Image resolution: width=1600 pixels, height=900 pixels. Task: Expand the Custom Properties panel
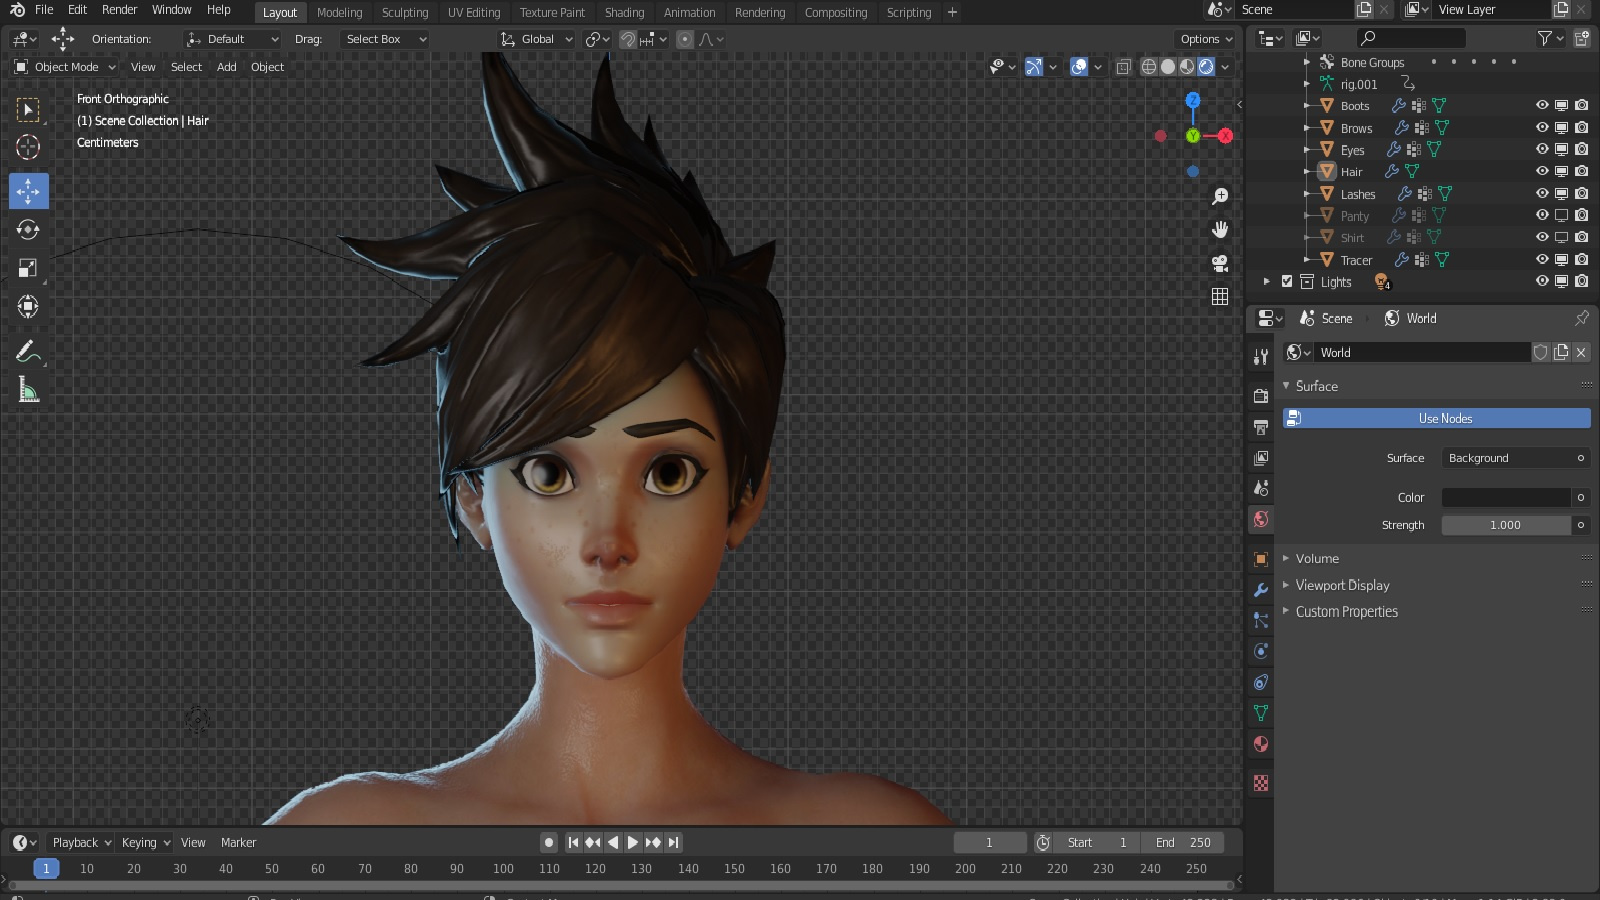[x=1346, y=612]
